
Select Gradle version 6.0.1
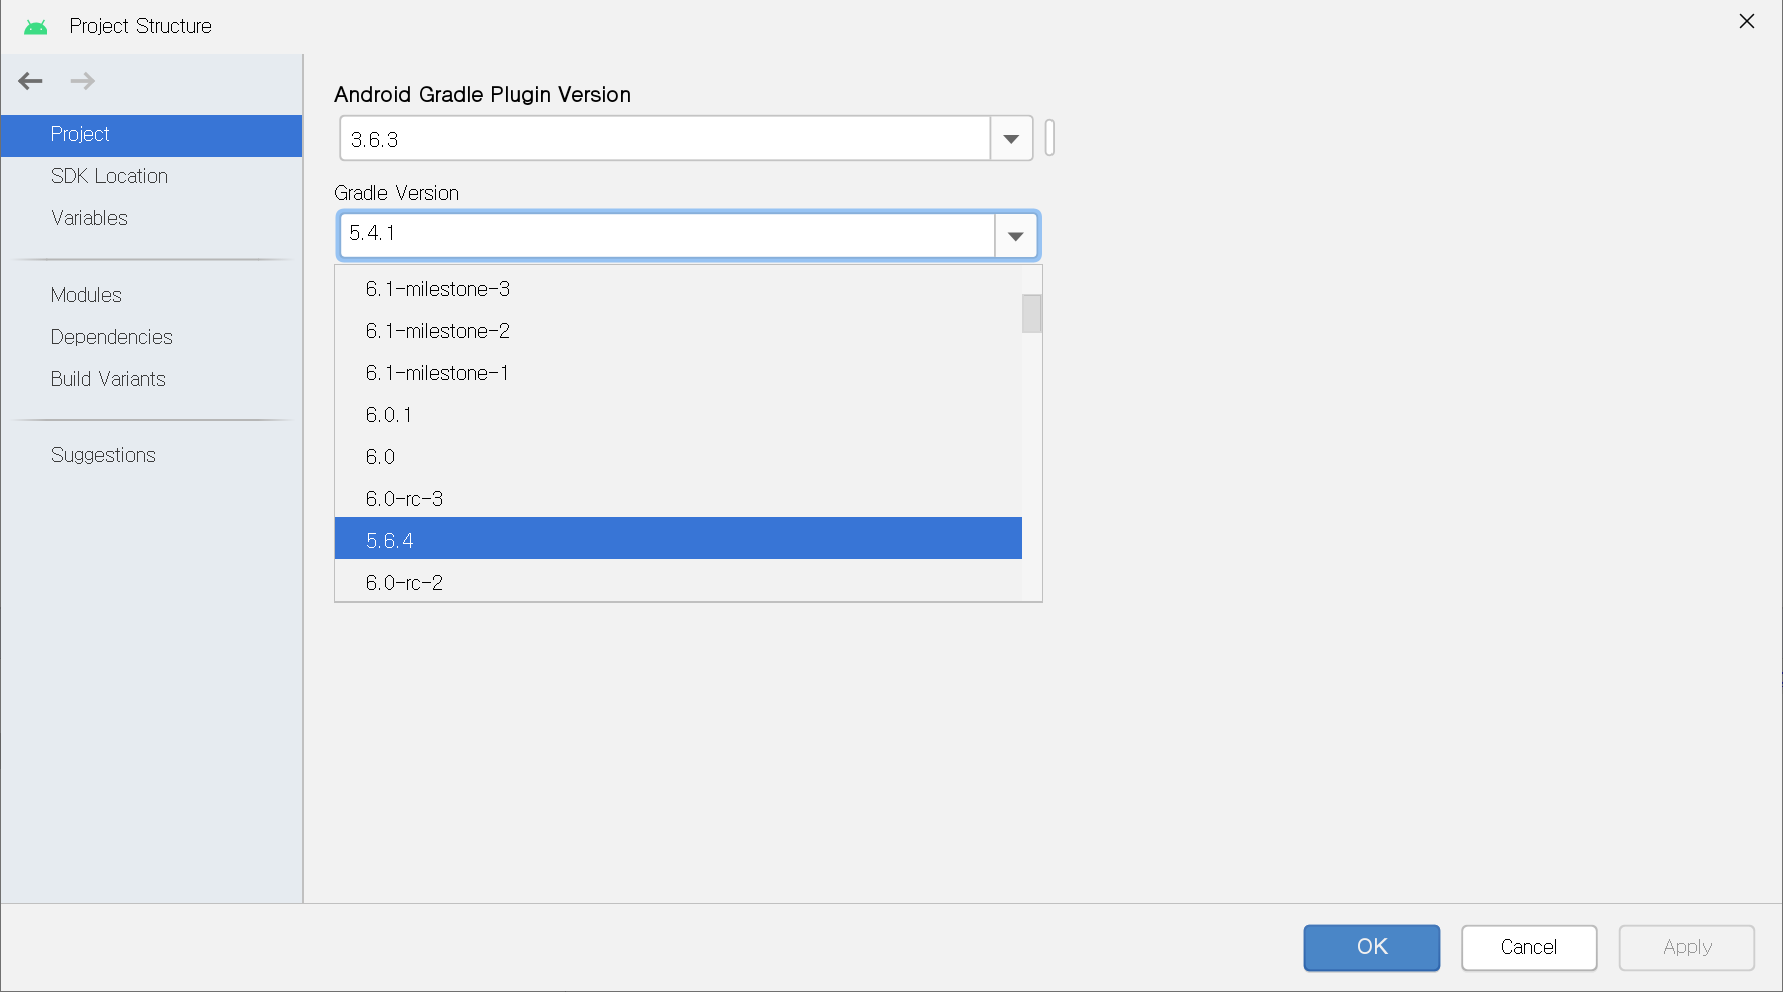click(x=678, y=415)
